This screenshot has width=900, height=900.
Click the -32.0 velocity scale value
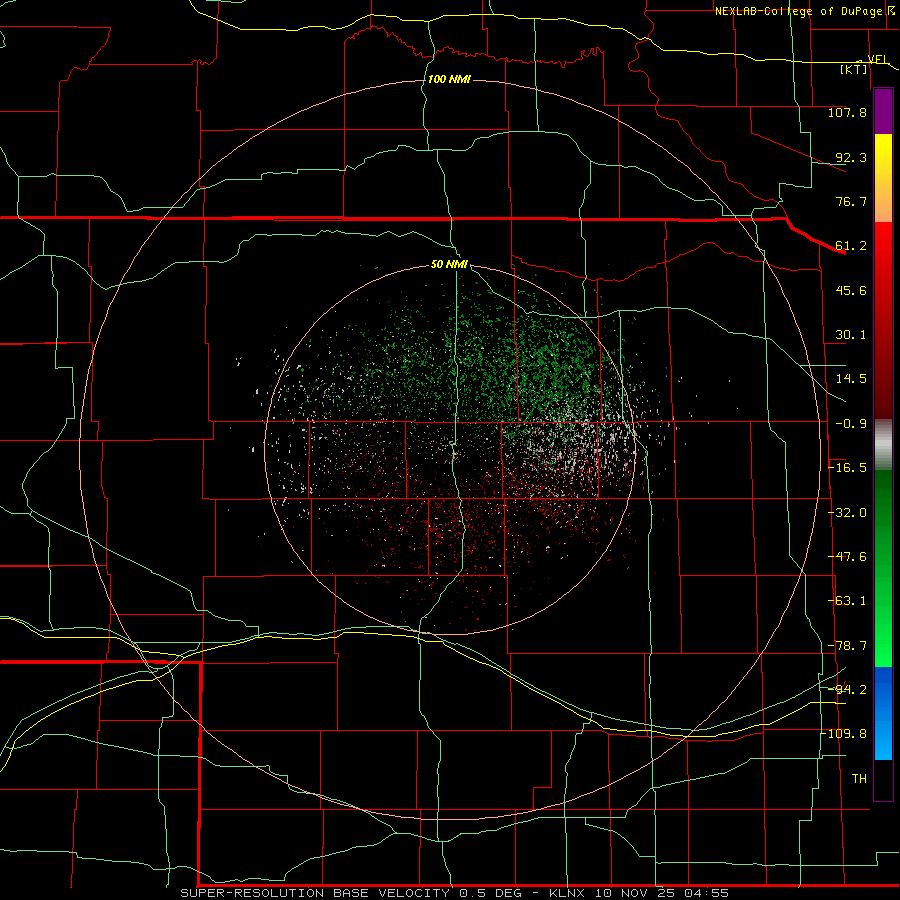tap(847, 513)
